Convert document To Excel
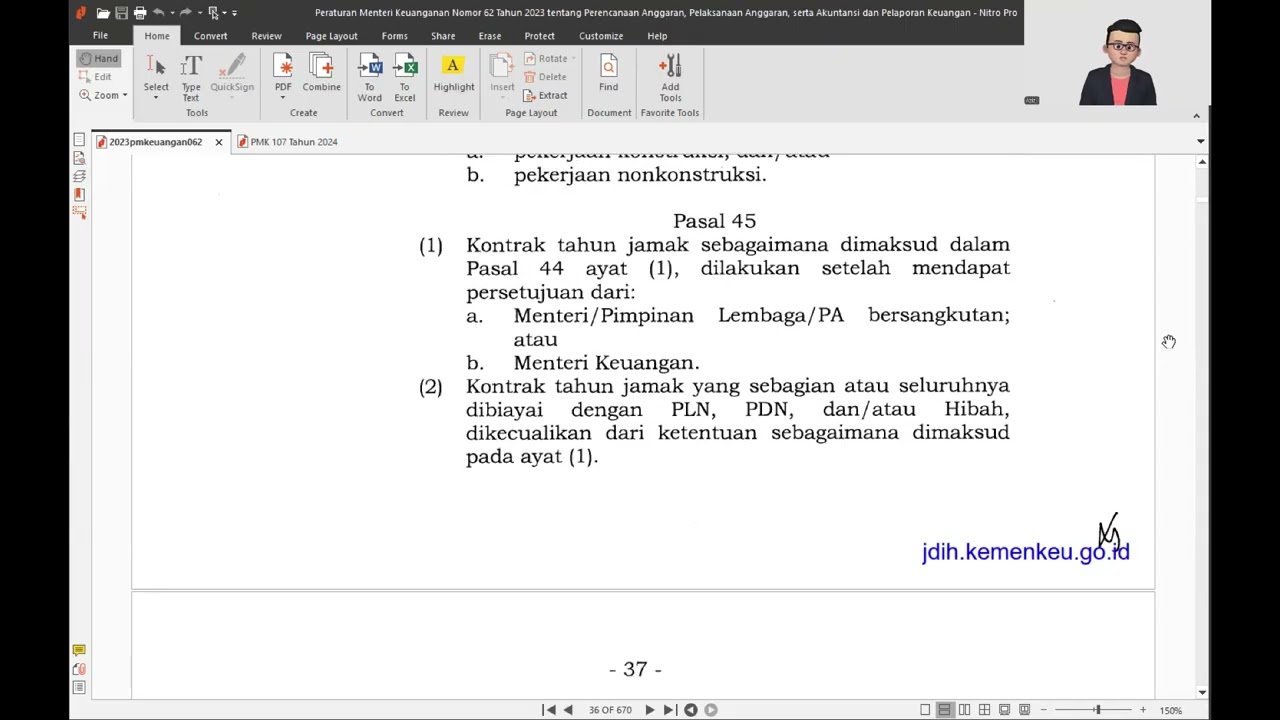 pyautogui.click(x=405, y=78)
